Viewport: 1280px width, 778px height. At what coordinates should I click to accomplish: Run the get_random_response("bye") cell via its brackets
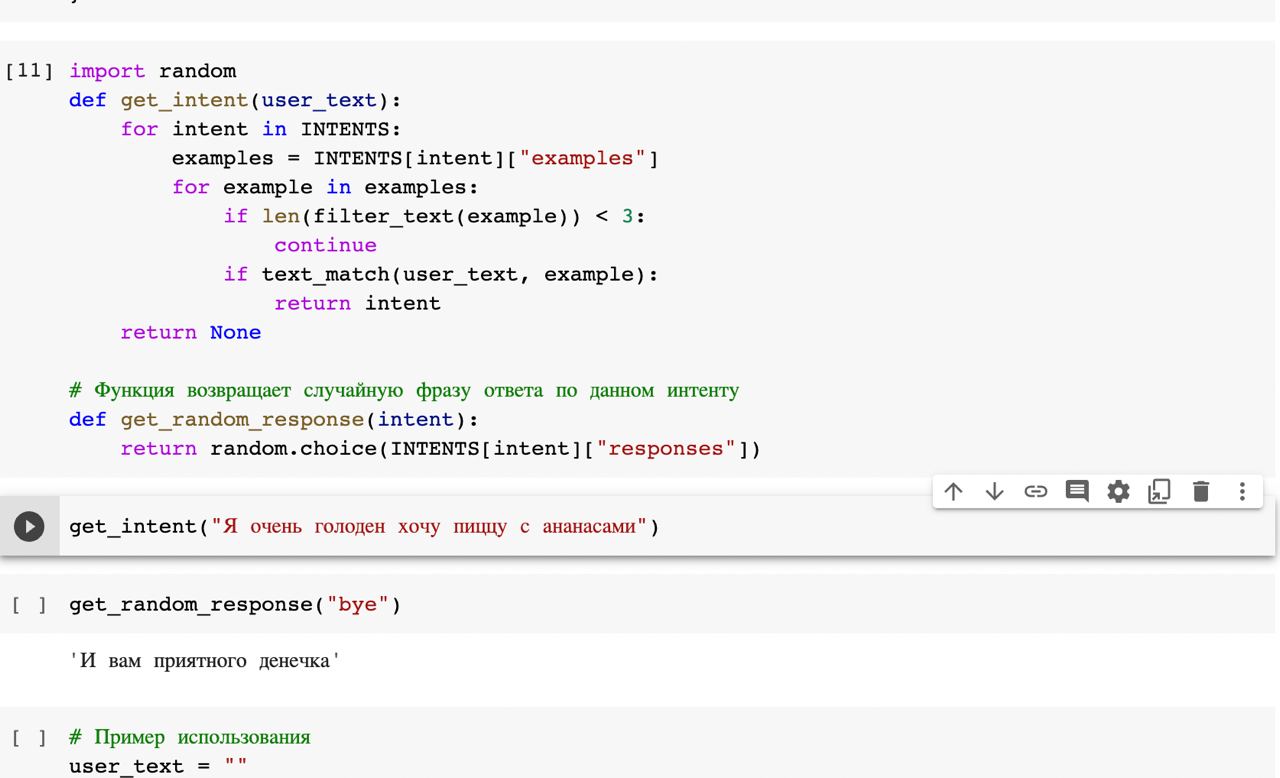(29, 605)
